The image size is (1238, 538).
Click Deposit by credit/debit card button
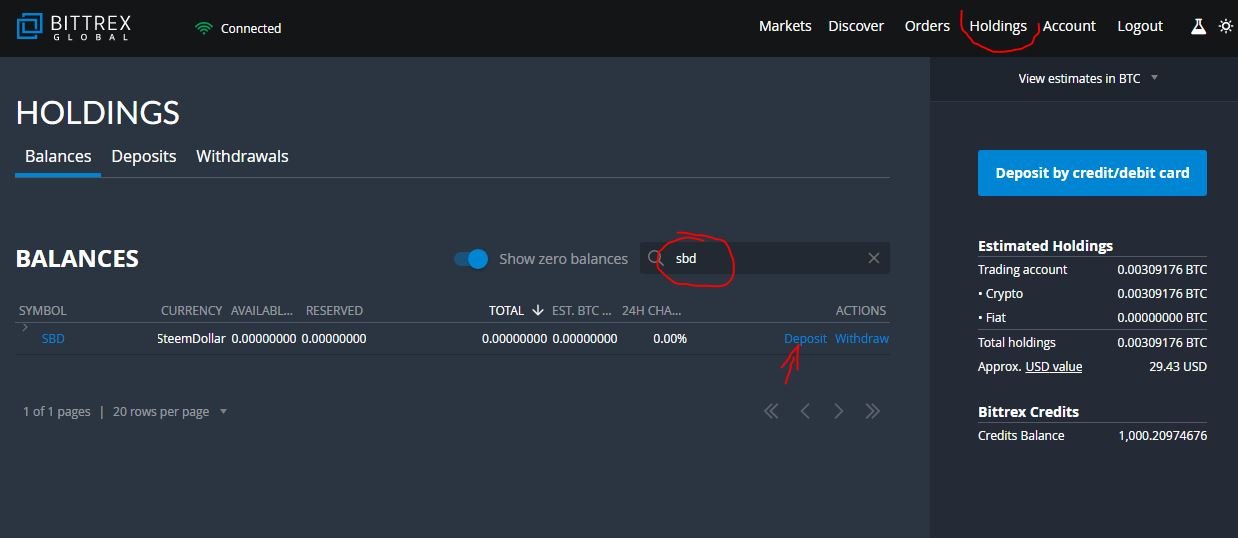(x=1092, y=173)
